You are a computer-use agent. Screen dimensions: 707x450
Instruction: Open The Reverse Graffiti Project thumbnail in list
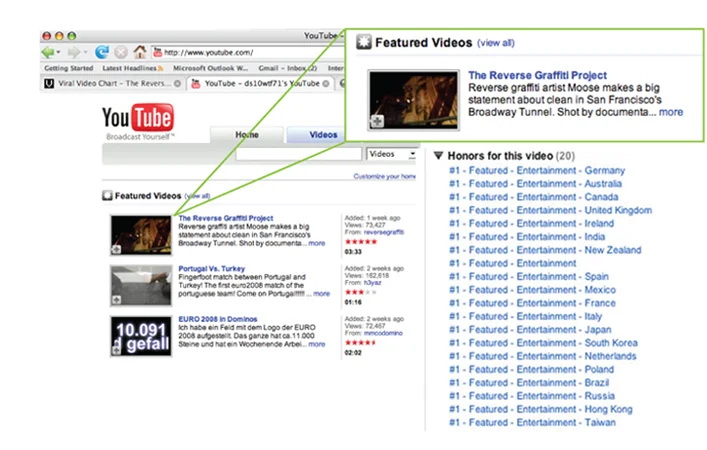[141, 235]
